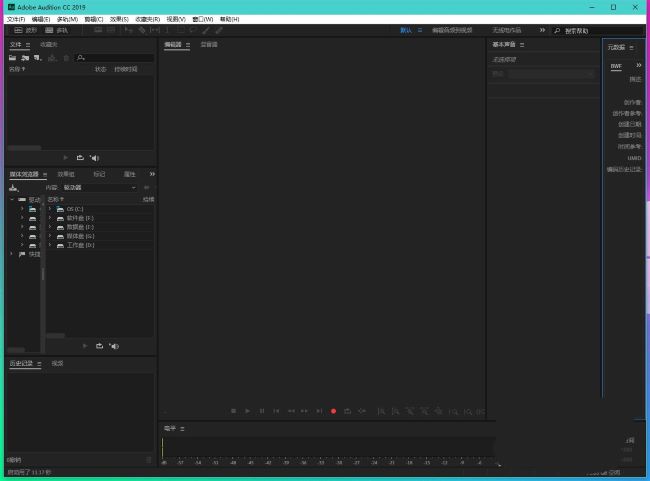Switch to Multitrack (多轨) view
This screenshot has width=650, height=481.
pyautogui.click(x=56, y=30)
